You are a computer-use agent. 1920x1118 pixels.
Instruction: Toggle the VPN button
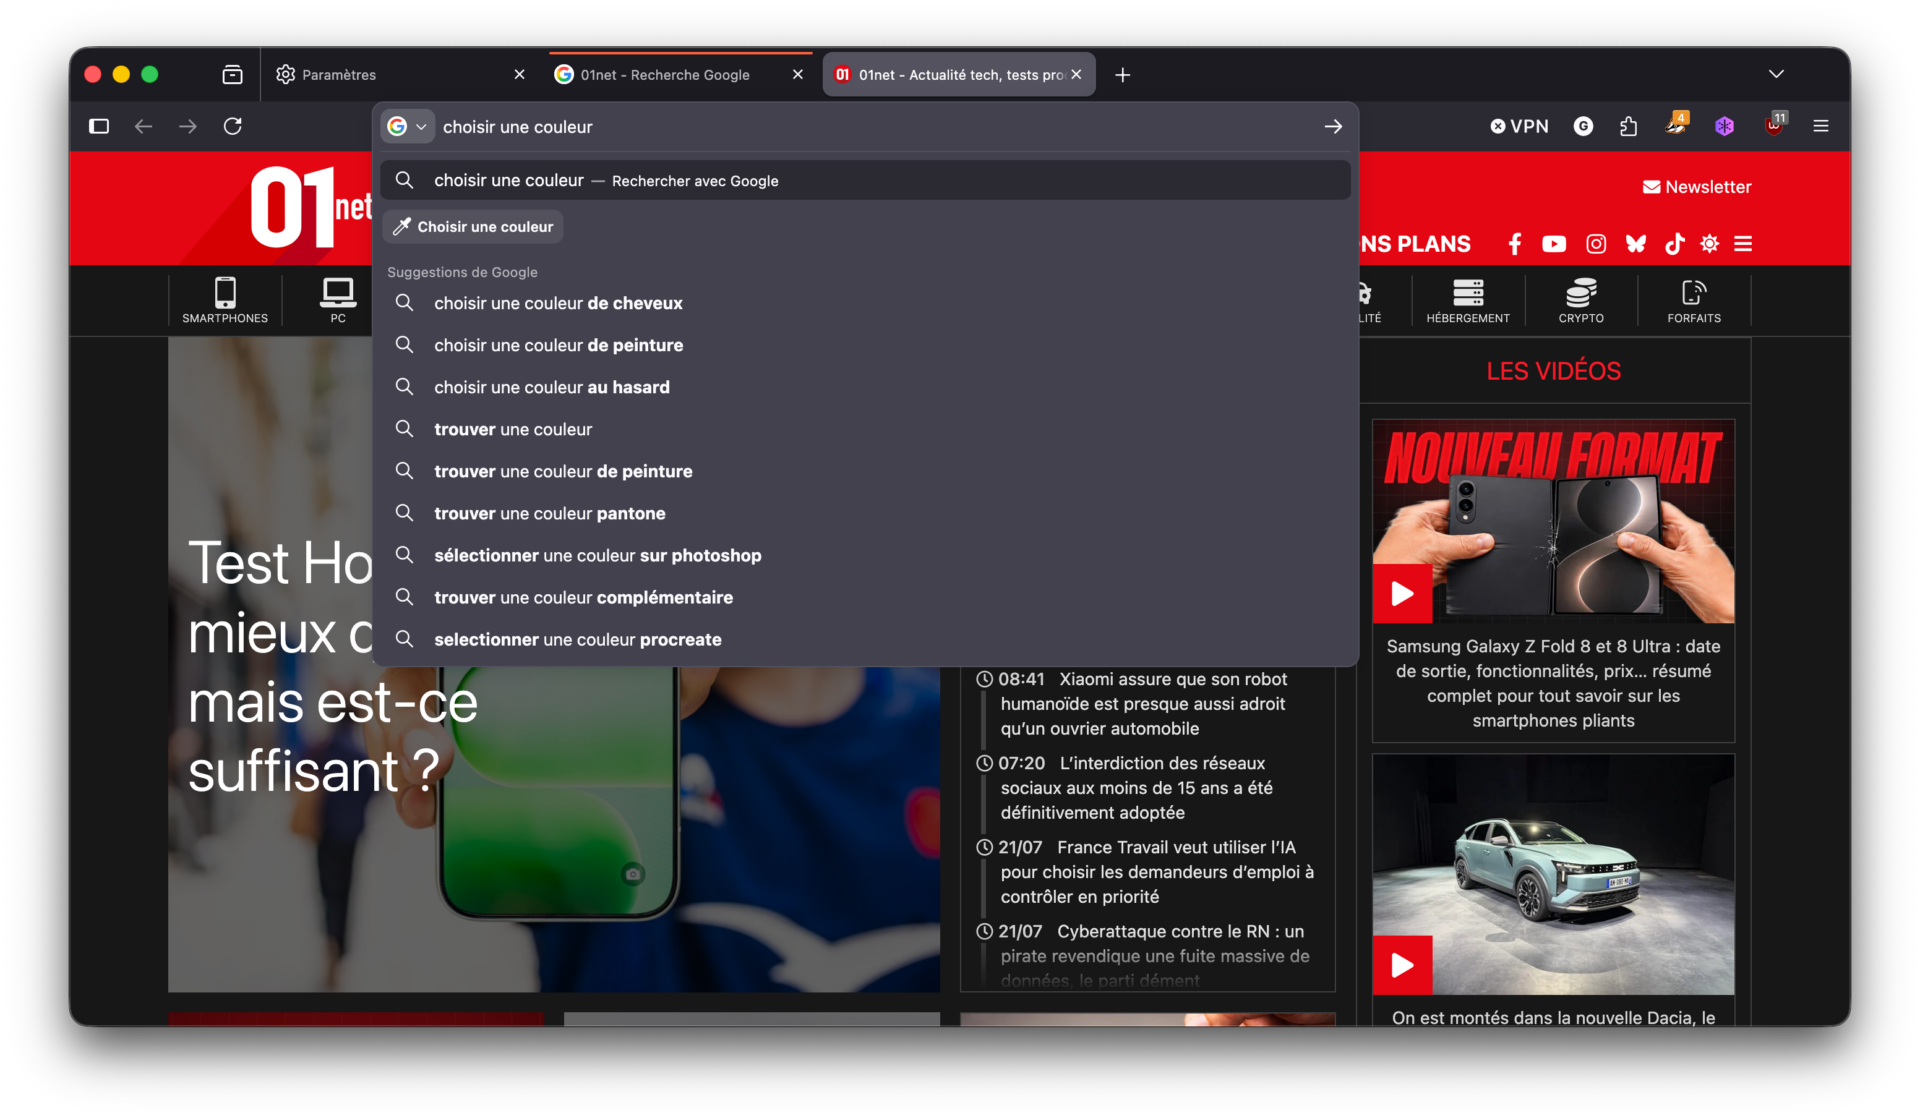[x=1519, y=126]
